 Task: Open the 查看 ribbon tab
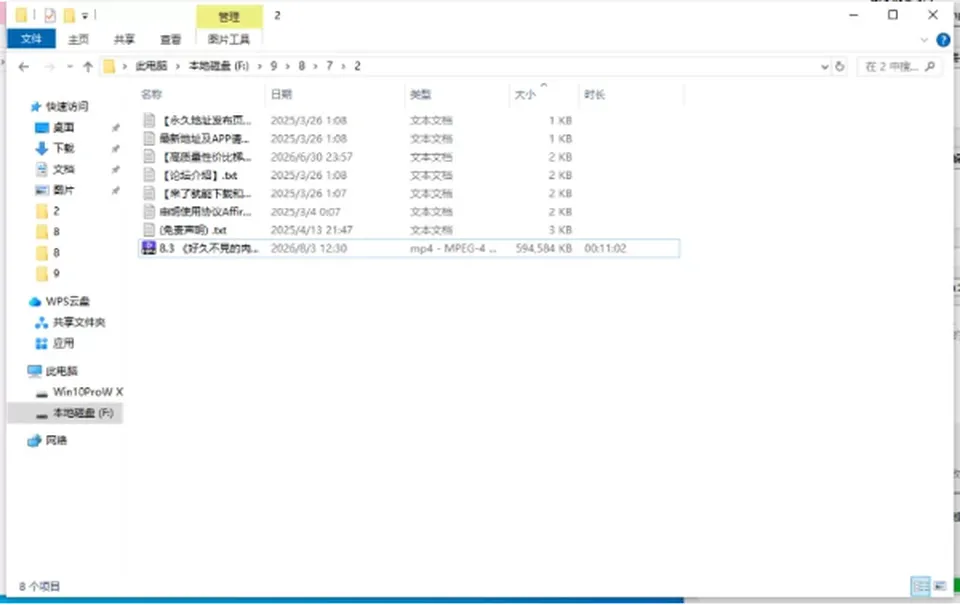pos(170,40)
